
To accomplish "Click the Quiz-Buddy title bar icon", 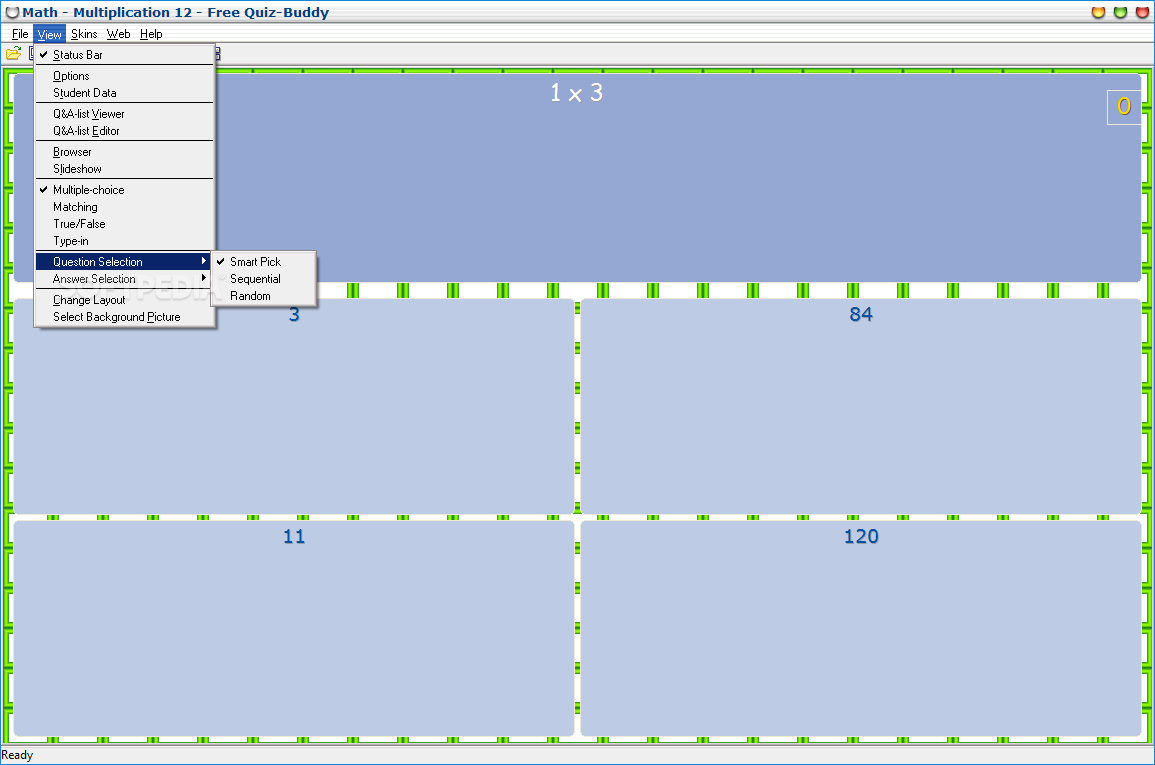I will tap(13, 13).
